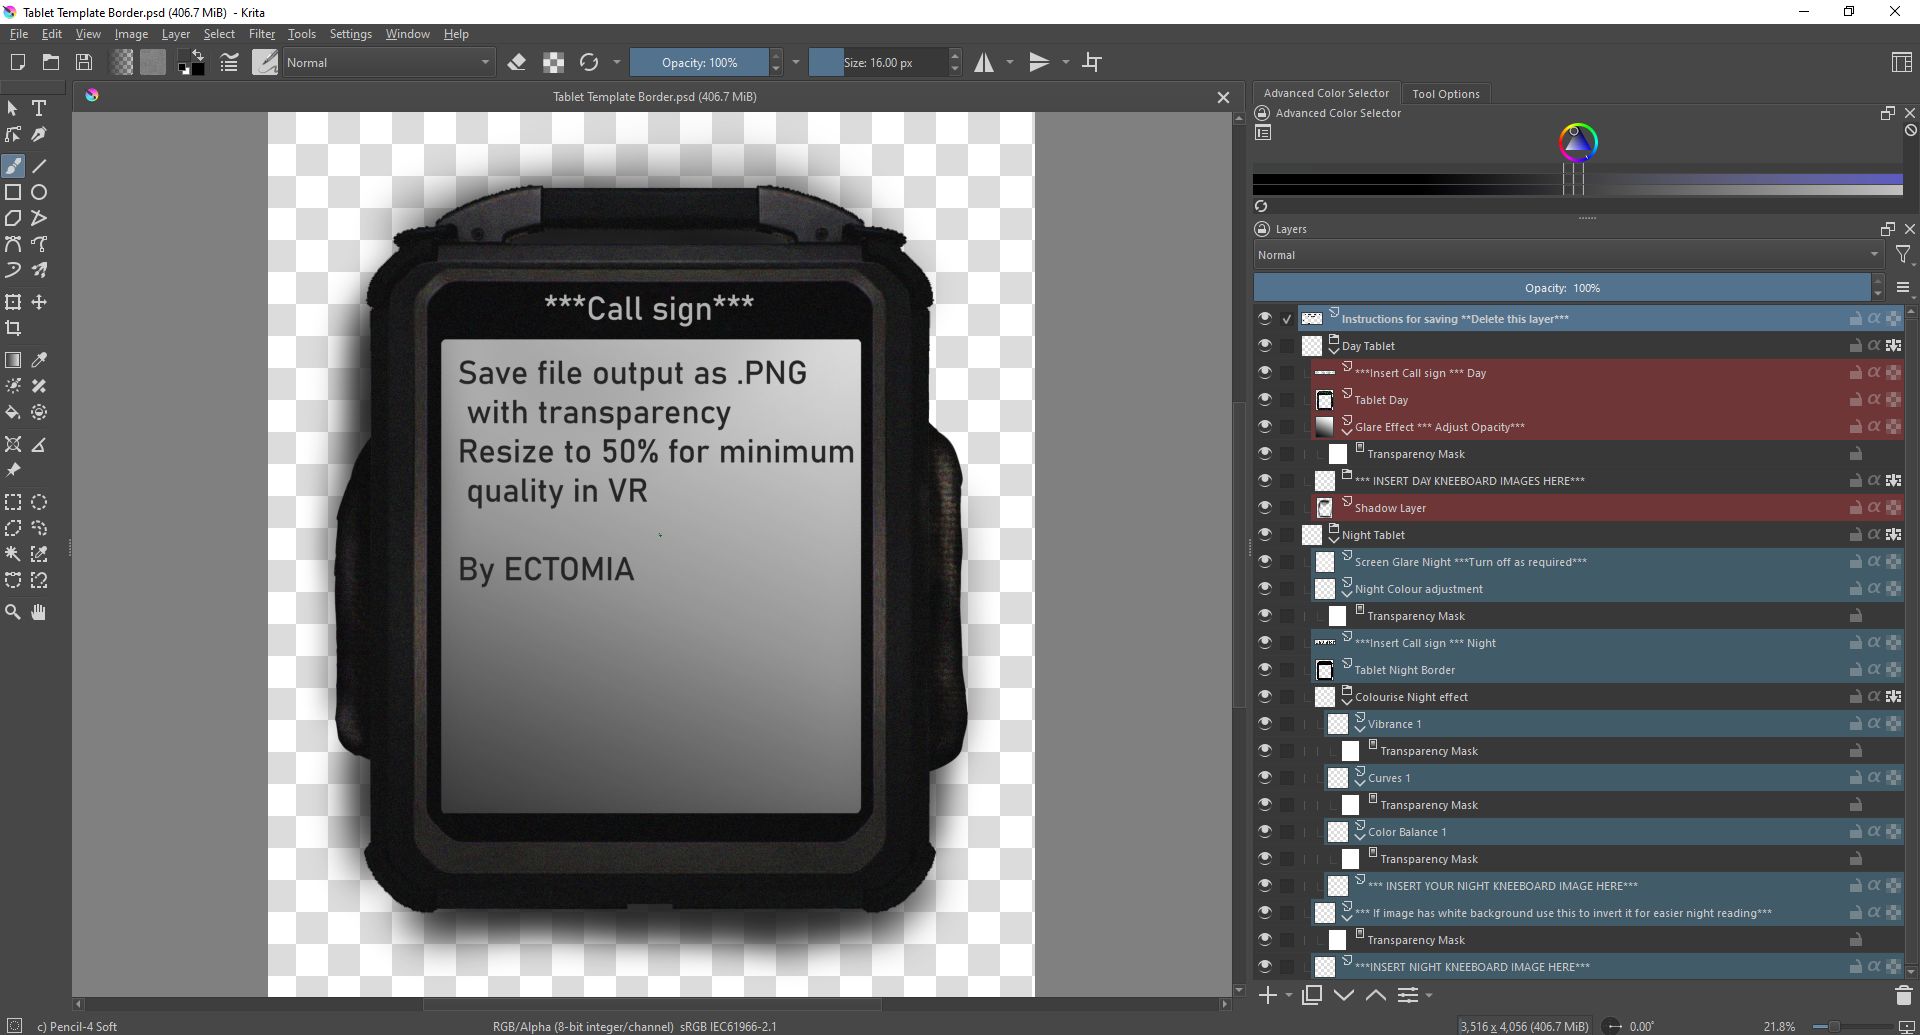Open the layer blending mode dropdown
This screenshot has height=1035, width=1920.
[x=1567, y=255]
